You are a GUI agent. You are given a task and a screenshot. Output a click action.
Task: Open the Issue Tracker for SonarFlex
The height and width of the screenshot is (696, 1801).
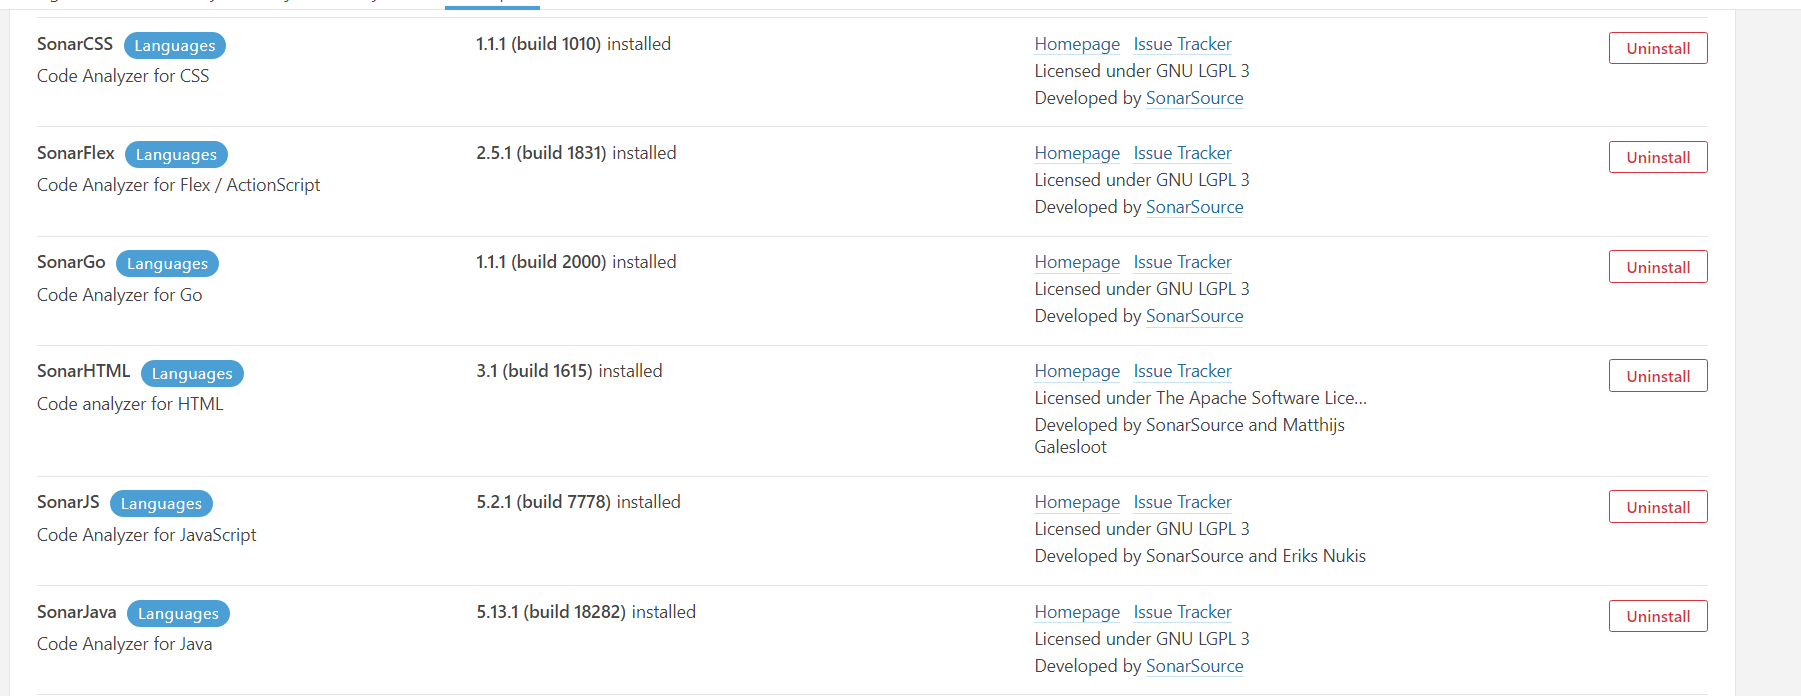click(x=1182, y=153)
